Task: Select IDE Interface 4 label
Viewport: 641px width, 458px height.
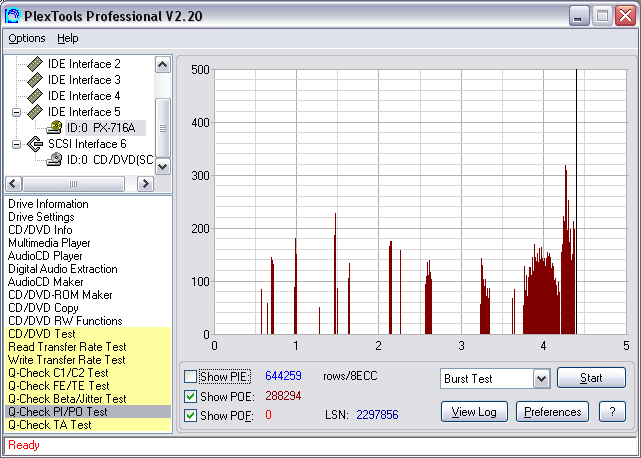Action: click(84, 96)
